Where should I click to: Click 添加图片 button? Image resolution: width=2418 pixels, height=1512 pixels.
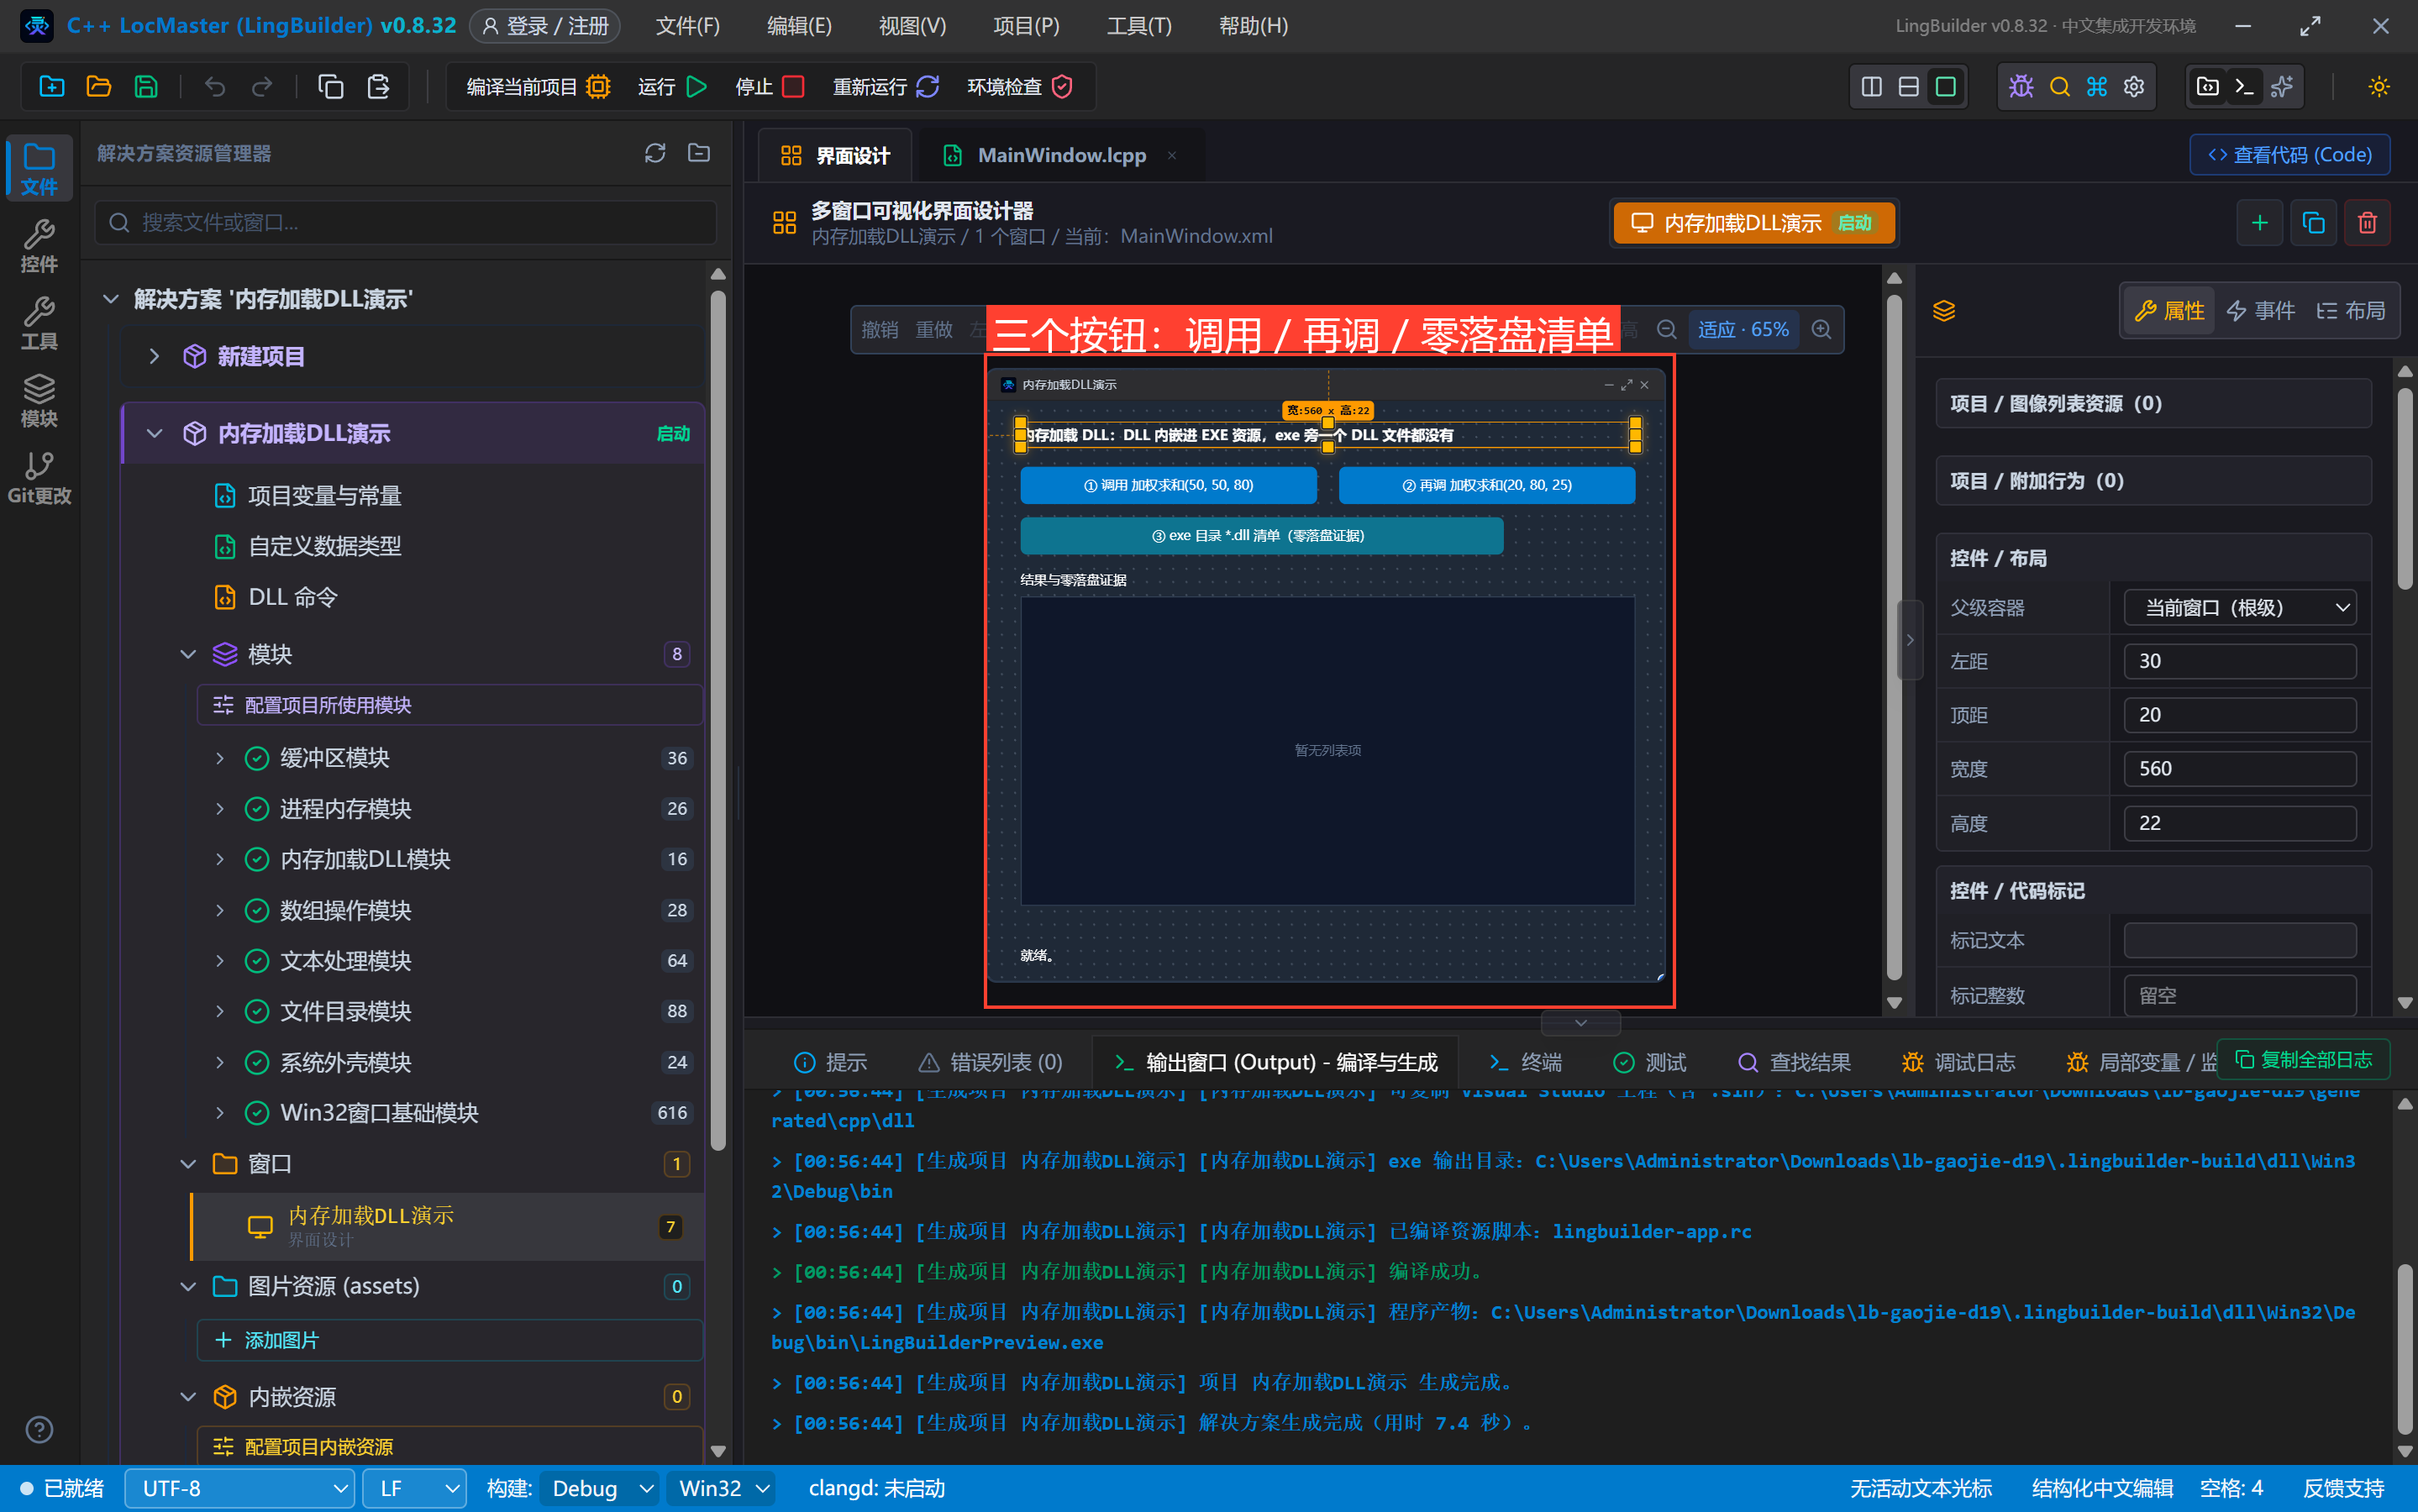(x=449, y=1340)
